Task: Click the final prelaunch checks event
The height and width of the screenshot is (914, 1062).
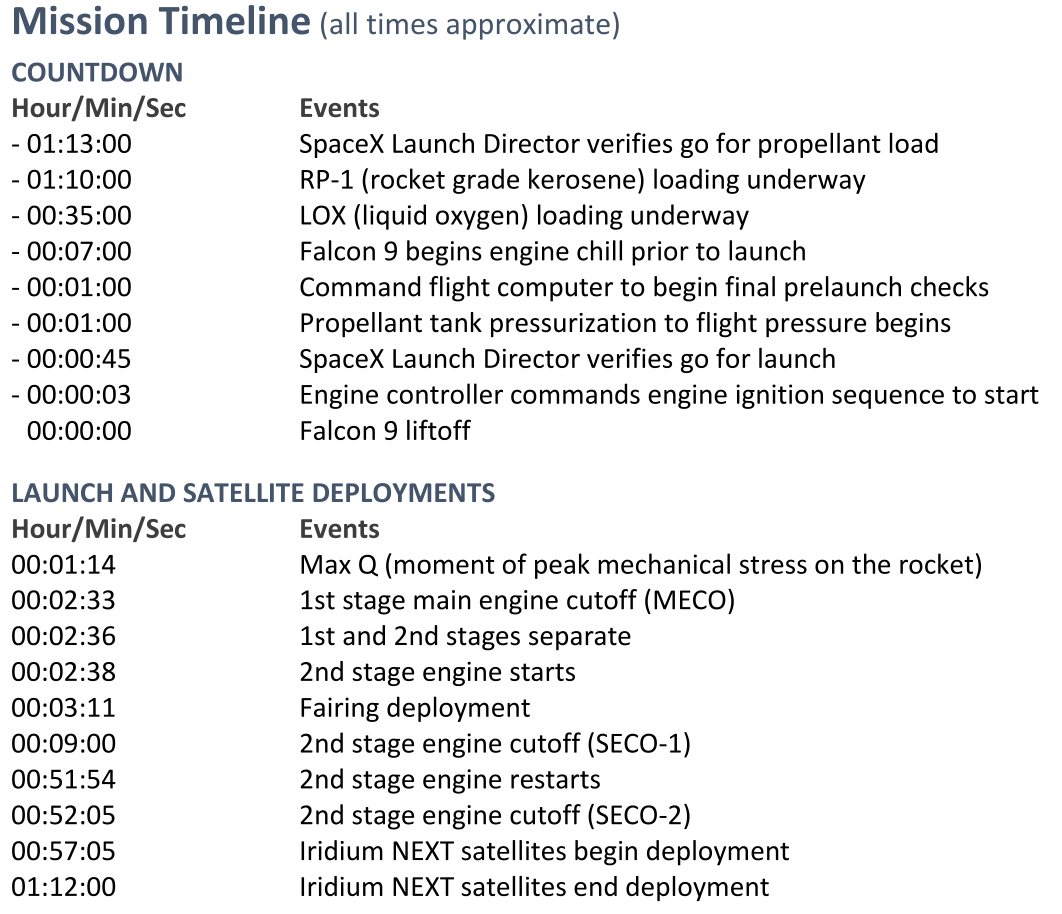Action: tap(644, 287)
